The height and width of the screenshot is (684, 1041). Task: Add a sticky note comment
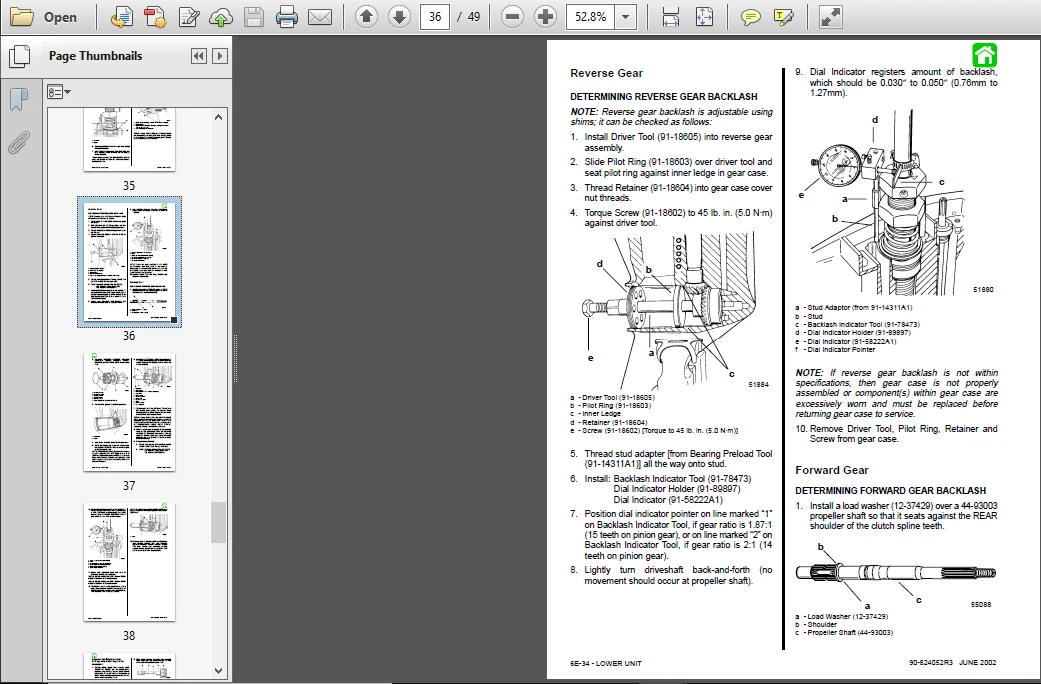(x=750, y=17)
